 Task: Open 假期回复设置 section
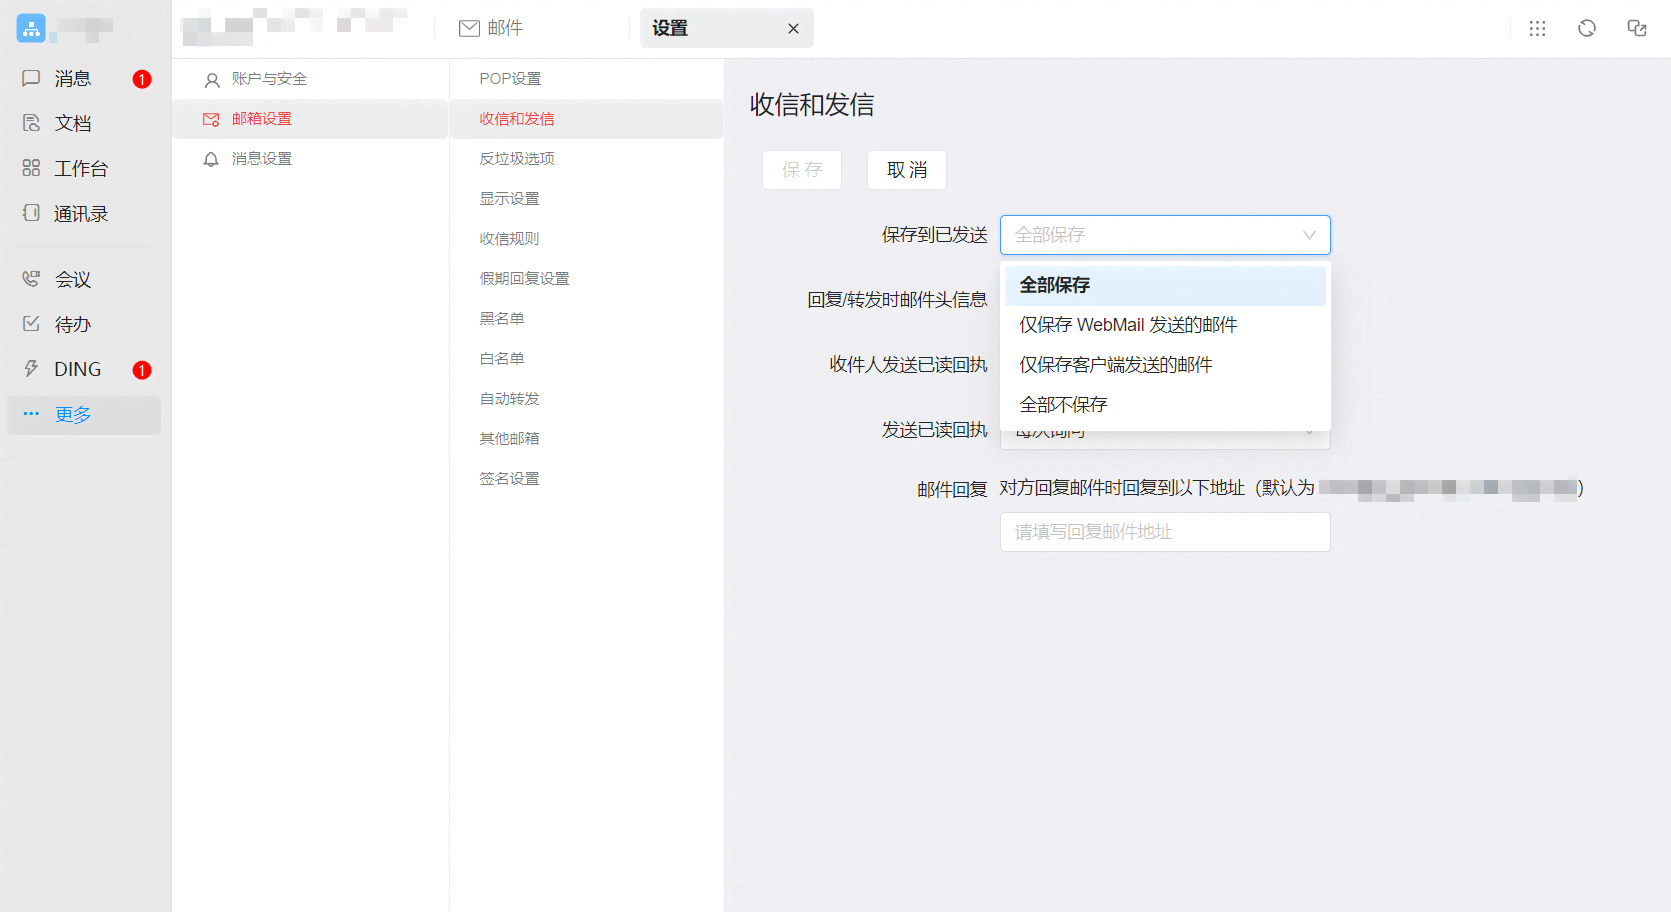(x=586, y=279)
